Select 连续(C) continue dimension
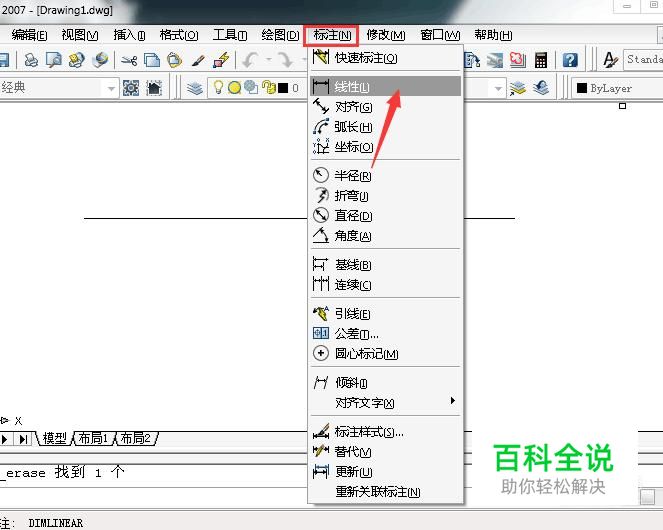Image resolution: width=663 pixels, height=530 pixels. click(x=386, y=285)
